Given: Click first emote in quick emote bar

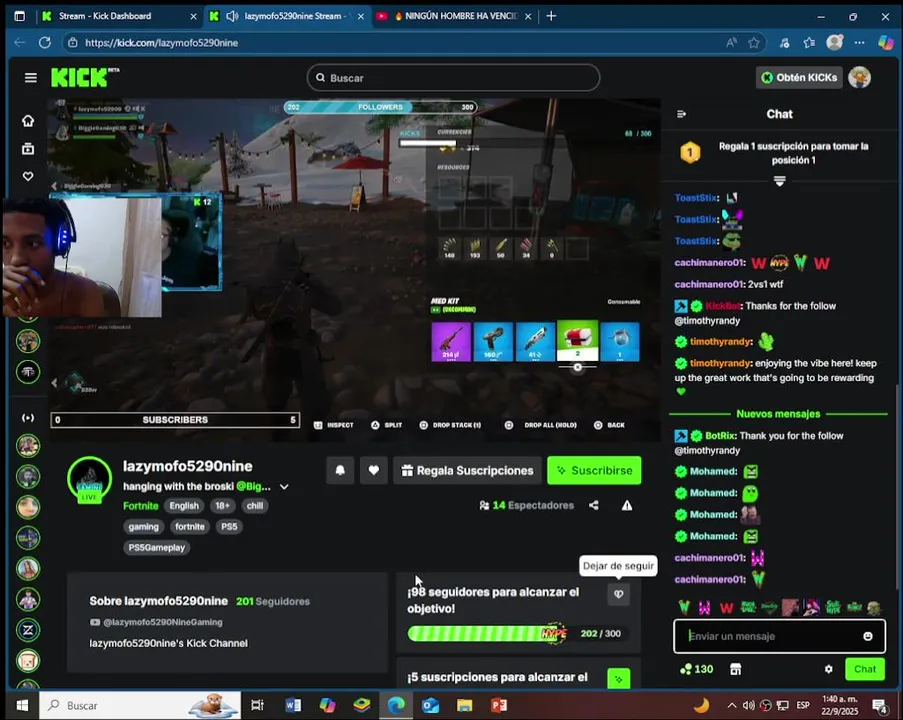Looking at the screenshot, I should point(684,607).
